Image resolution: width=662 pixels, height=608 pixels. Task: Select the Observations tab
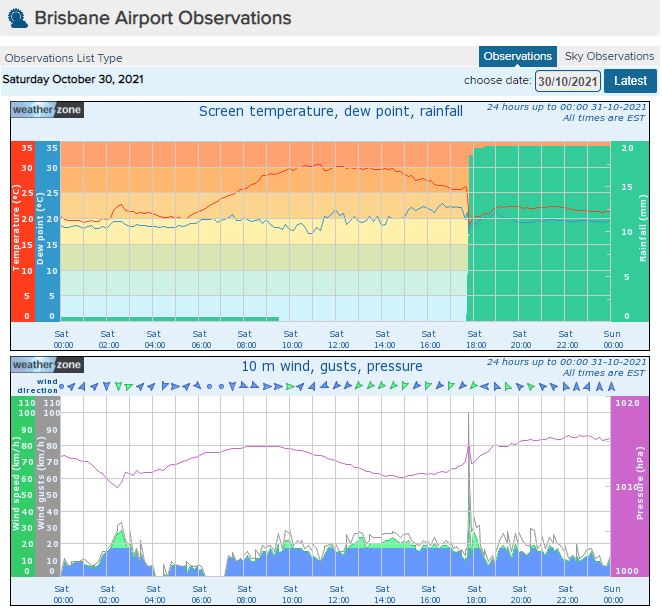point(517,56)
